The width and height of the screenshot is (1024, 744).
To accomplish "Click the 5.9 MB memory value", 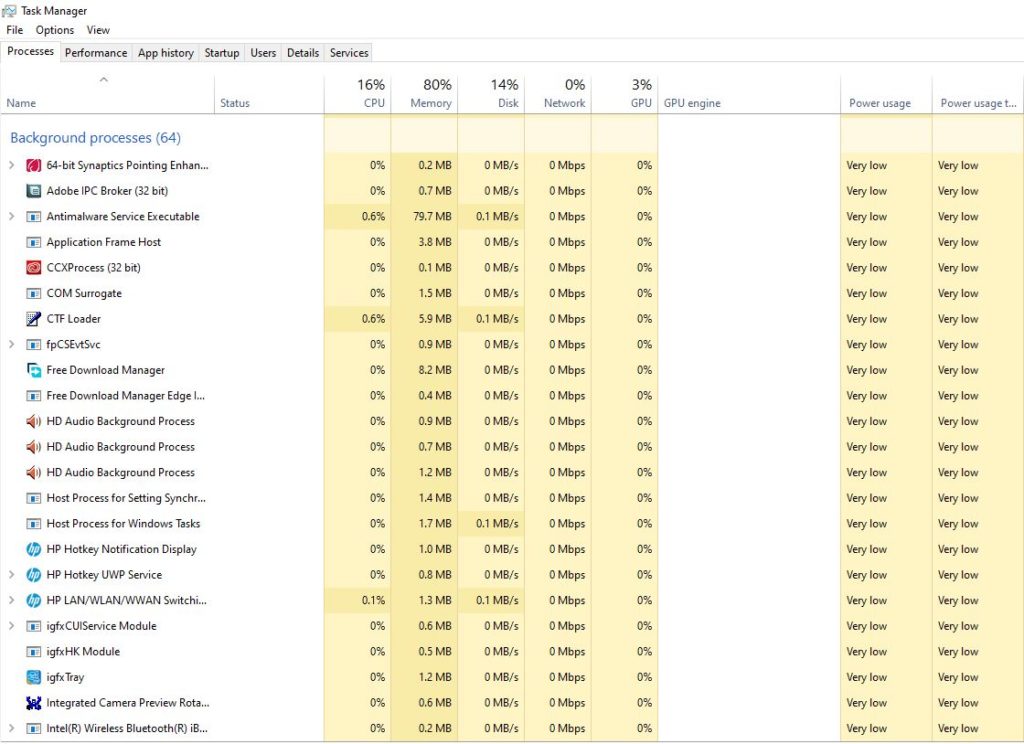I will [435, 319].
